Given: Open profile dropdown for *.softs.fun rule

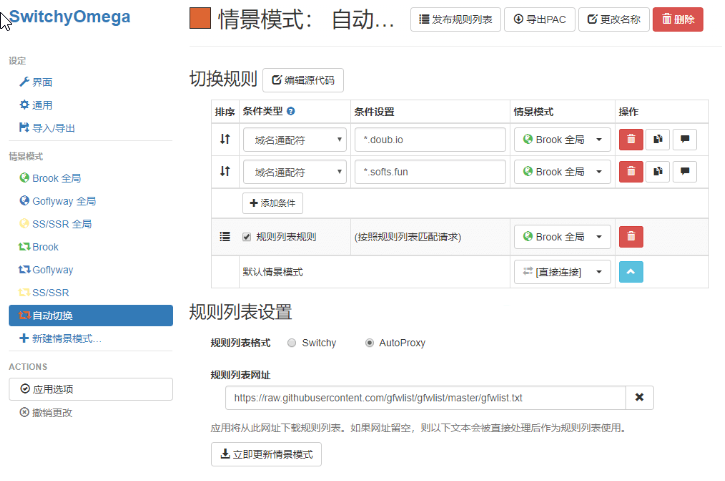Looking at the screenshot, I should click(562, 172).
